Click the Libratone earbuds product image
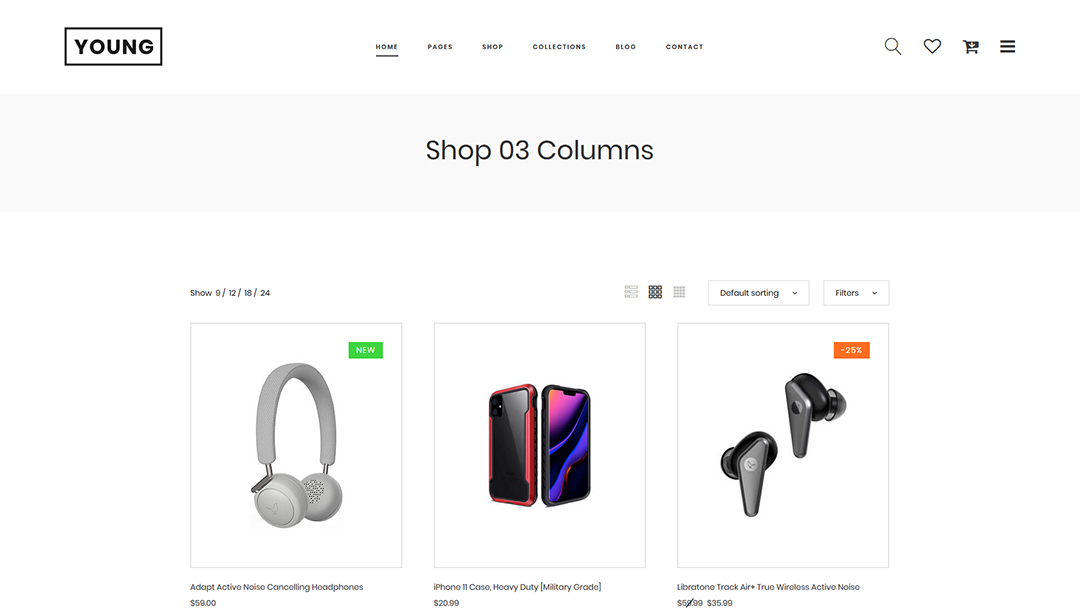The width and height of the screenshot is (1080, 608). coord(783,445)
